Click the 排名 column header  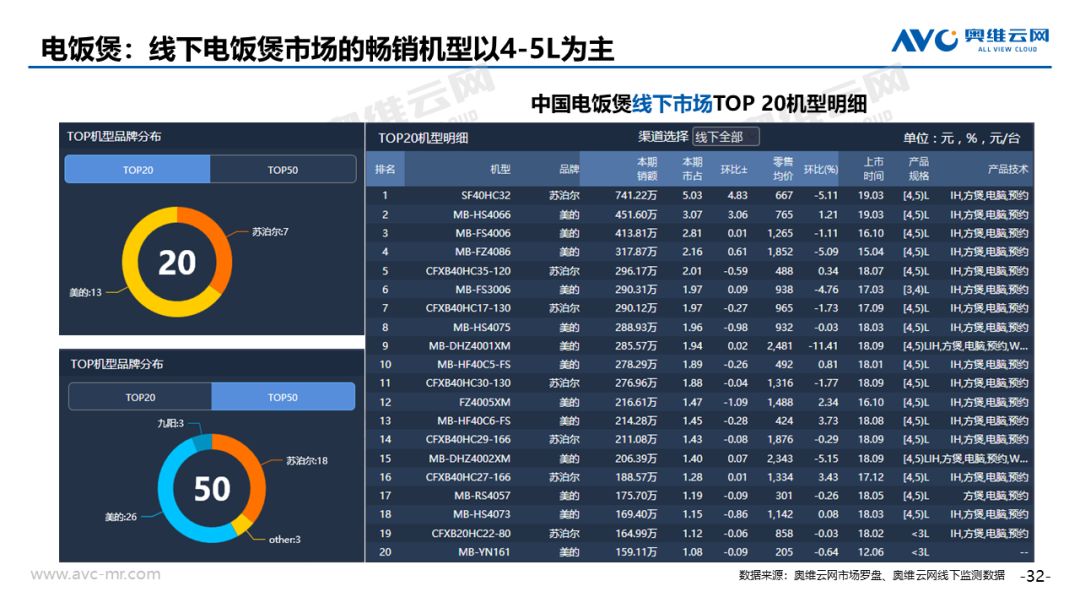click(x=385, y=170)
